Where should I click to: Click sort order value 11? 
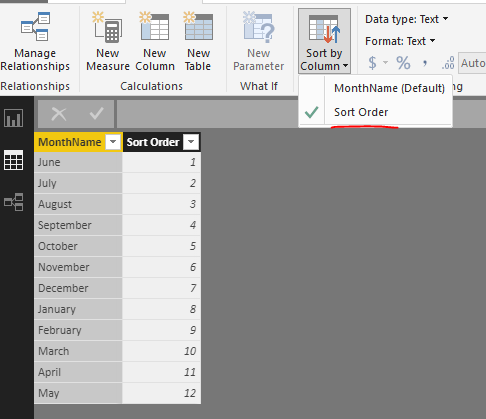(x=162, y=372)
